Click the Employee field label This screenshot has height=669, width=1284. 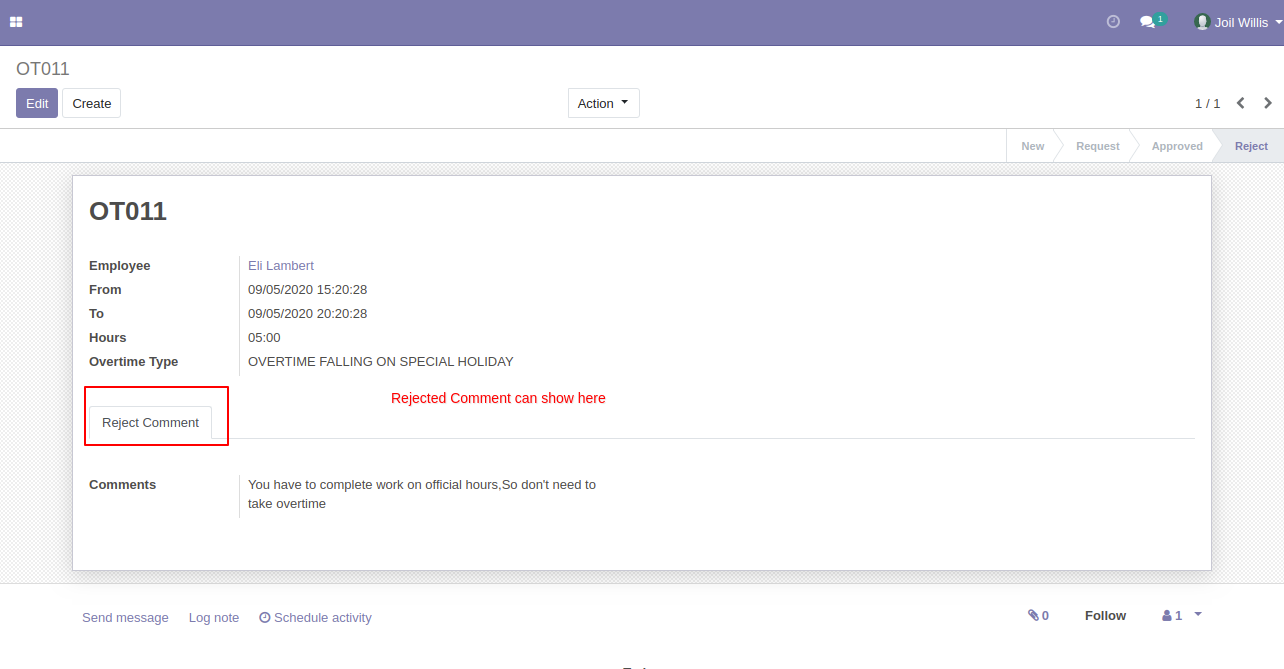[120, 266]
